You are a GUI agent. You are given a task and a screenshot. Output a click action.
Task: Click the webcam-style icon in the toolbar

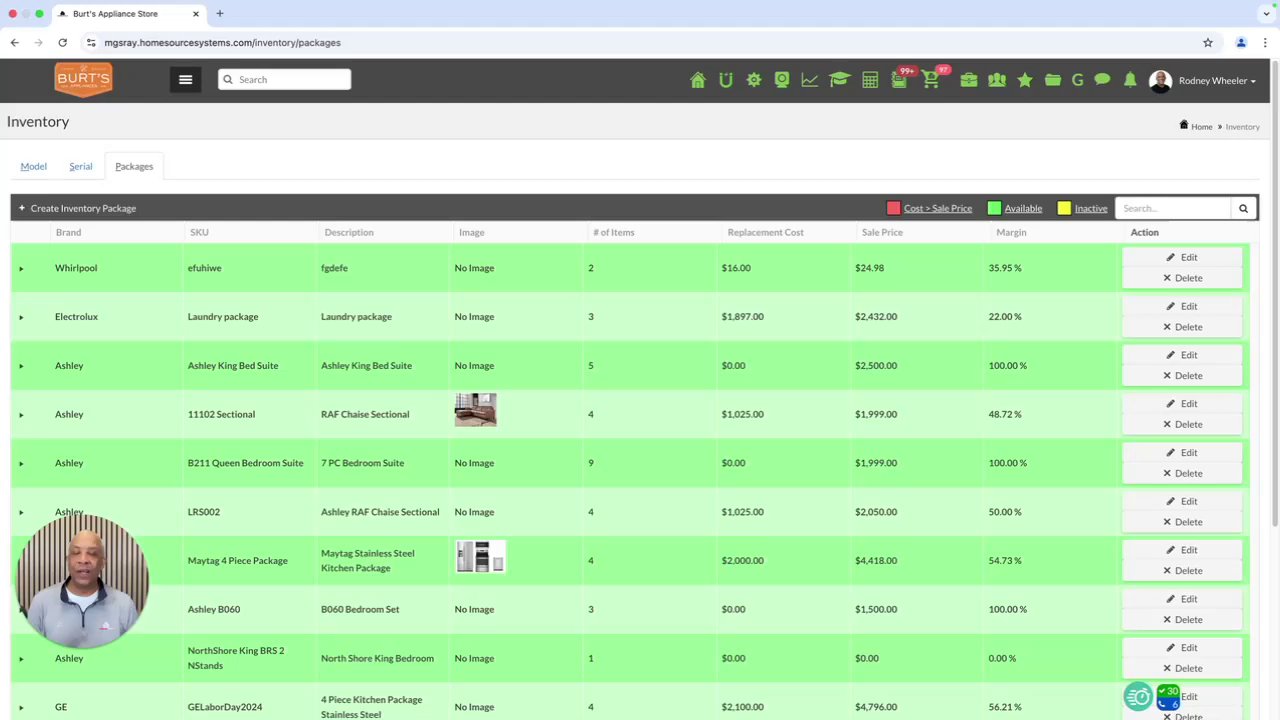pos(782,80)
